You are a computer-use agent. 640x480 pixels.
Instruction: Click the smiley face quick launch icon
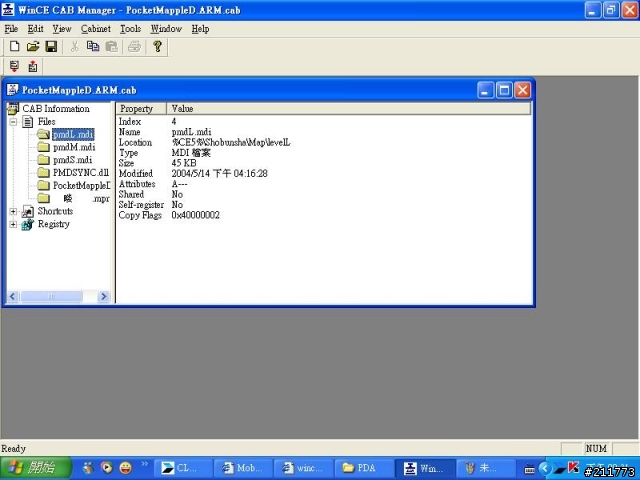click(x=125, y=468)
